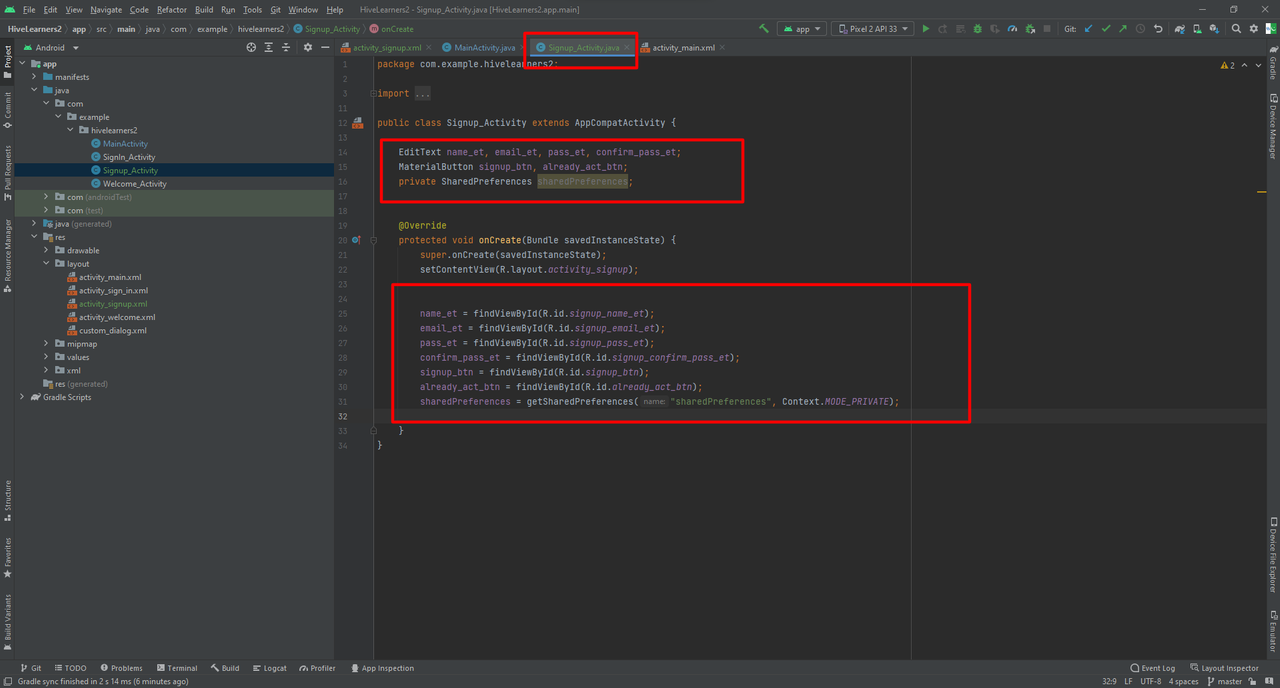The image size is (1280, 688).
Task: Expand the com (androidTest) package
Action: (46, 197)
